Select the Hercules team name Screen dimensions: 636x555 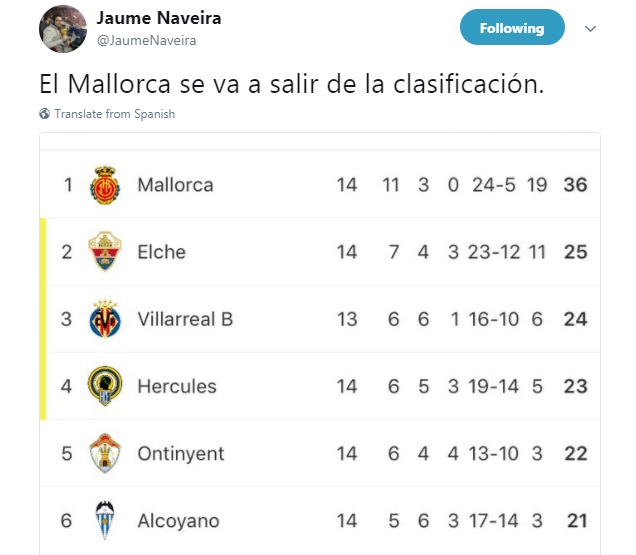[177, 386]
